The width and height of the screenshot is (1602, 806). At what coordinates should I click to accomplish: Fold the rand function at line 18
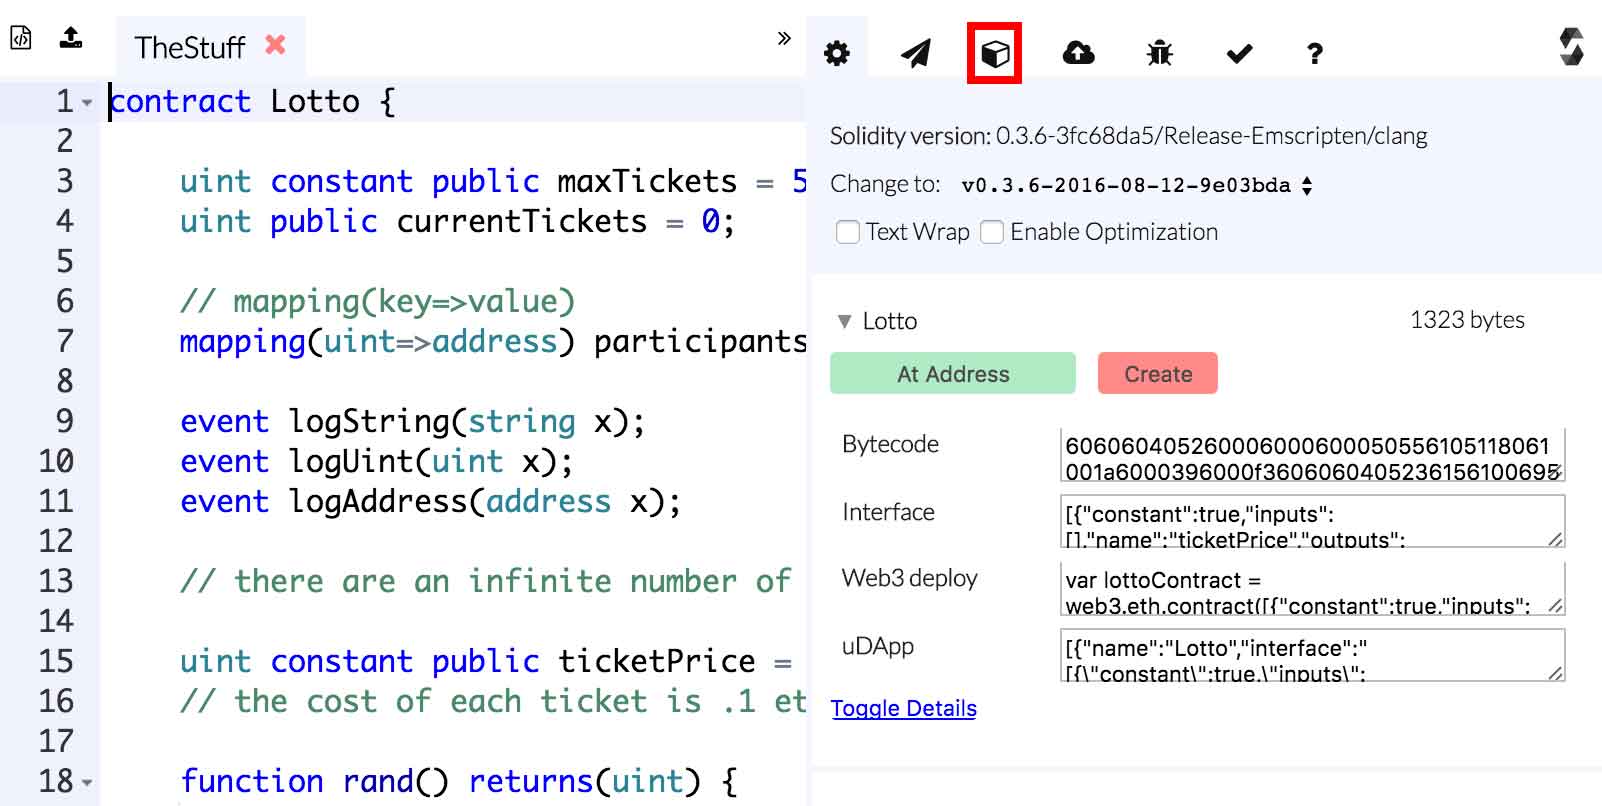[x=87, y=782]
